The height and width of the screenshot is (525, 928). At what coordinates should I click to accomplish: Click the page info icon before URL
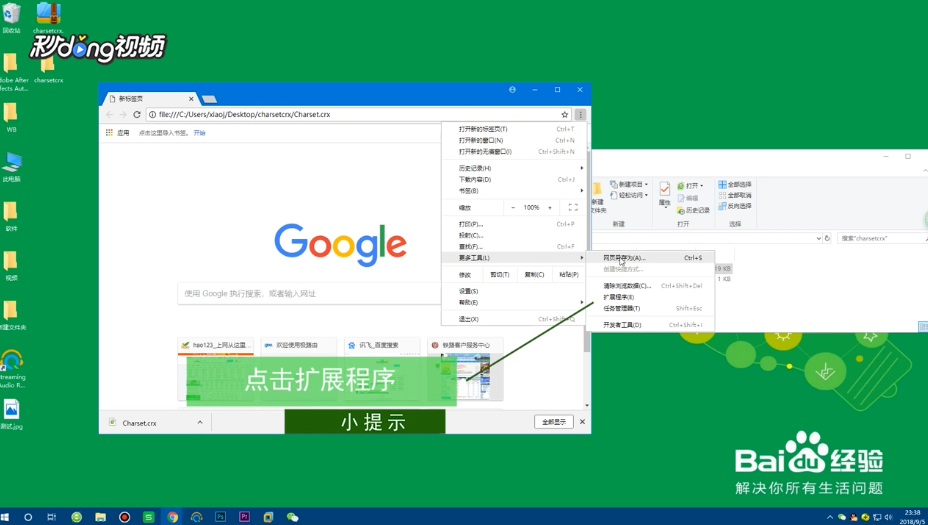pos(152,114)
